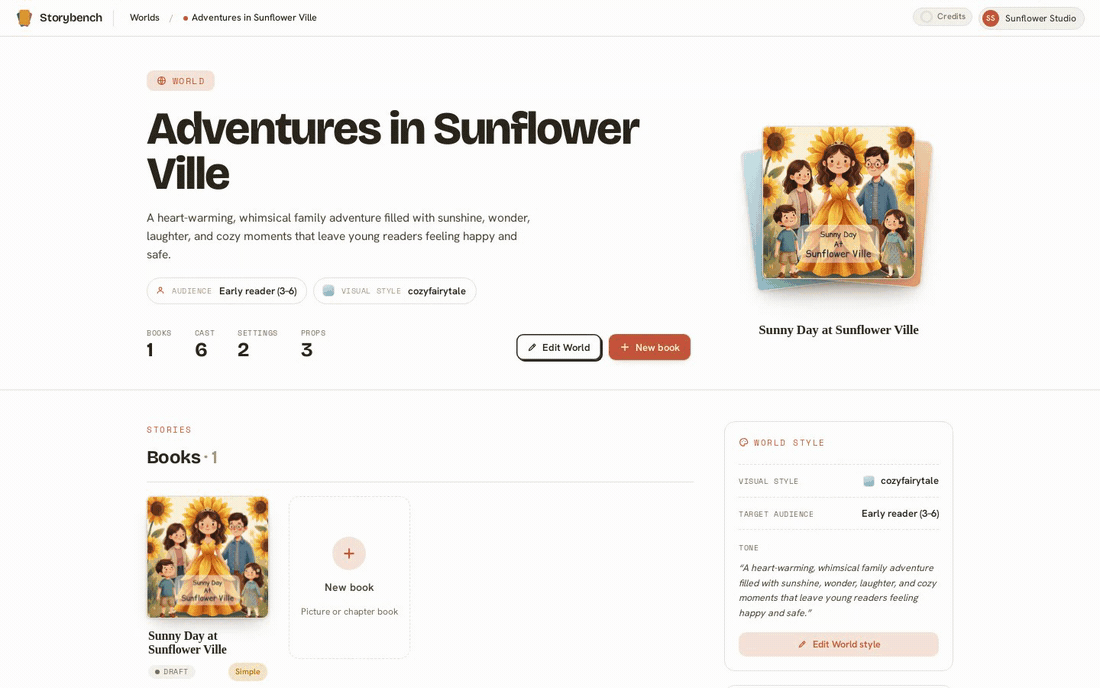Click the red New book button
Screen dimensions: 1100x688
point(650,347)
